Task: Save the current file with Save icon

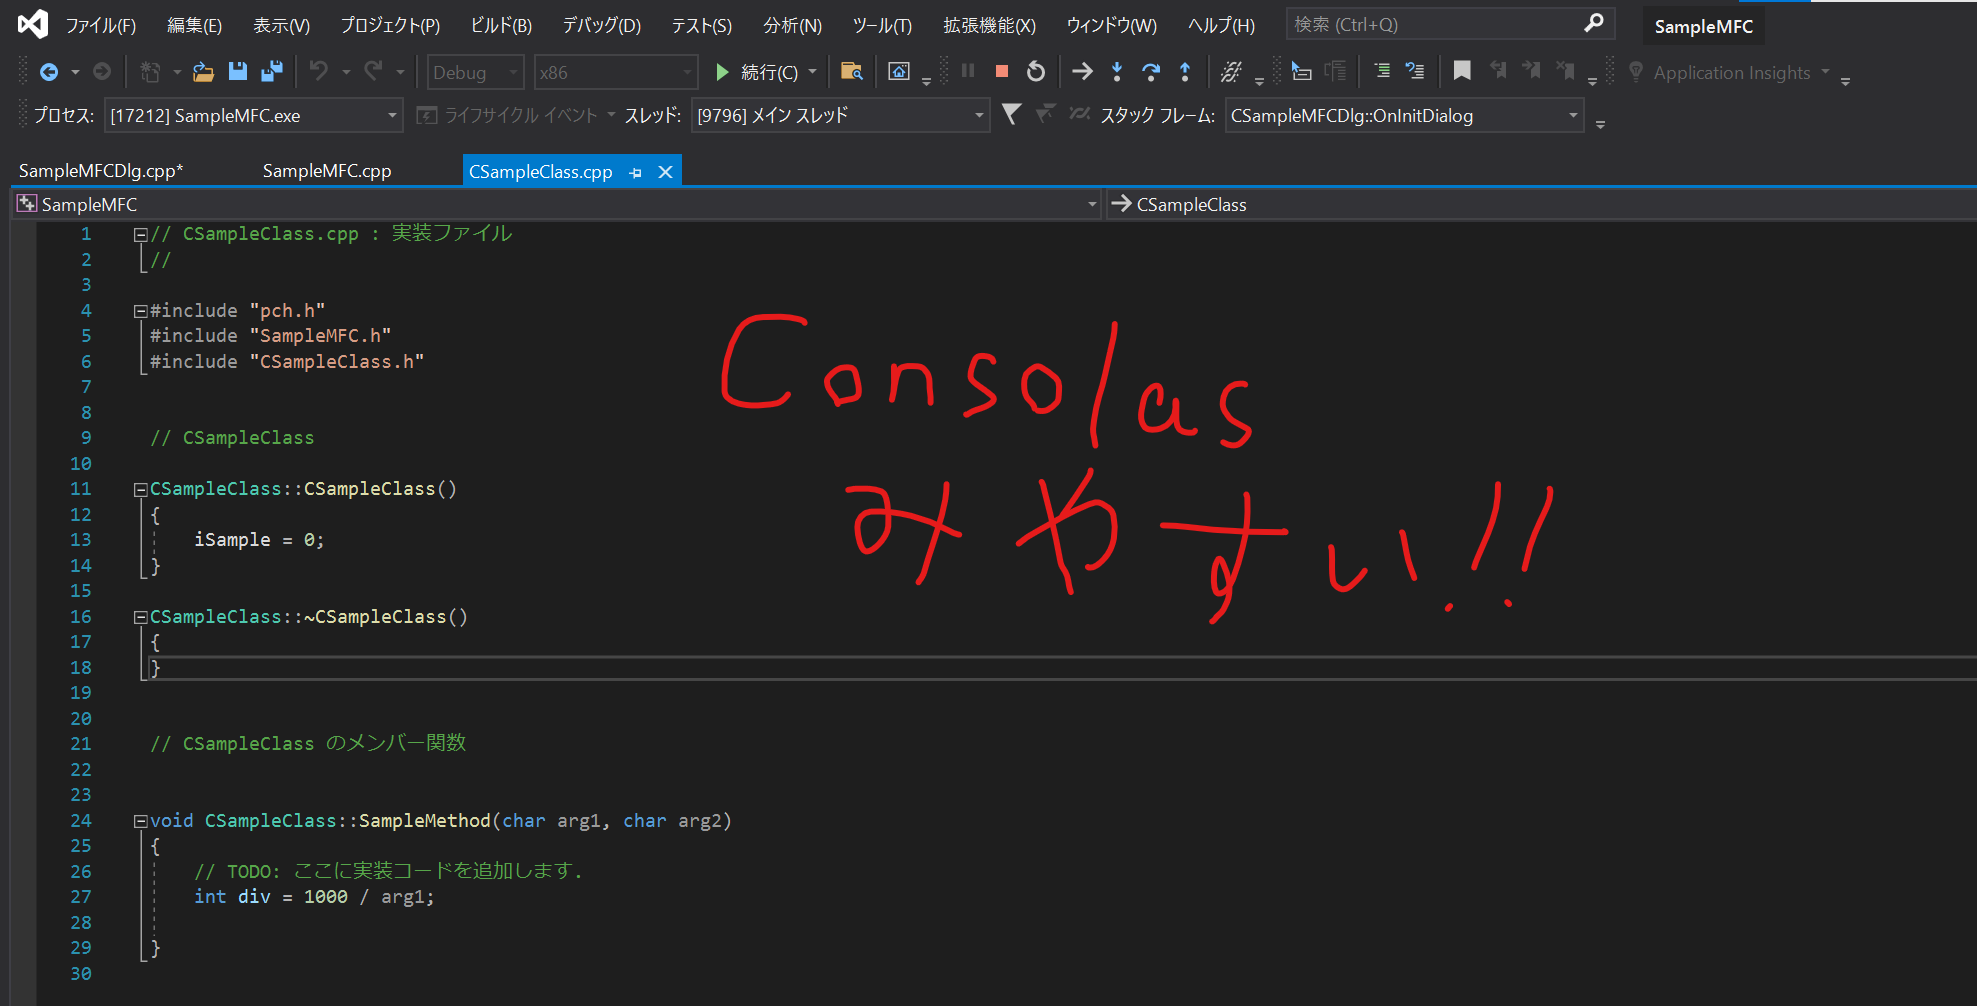Action: 238,72
